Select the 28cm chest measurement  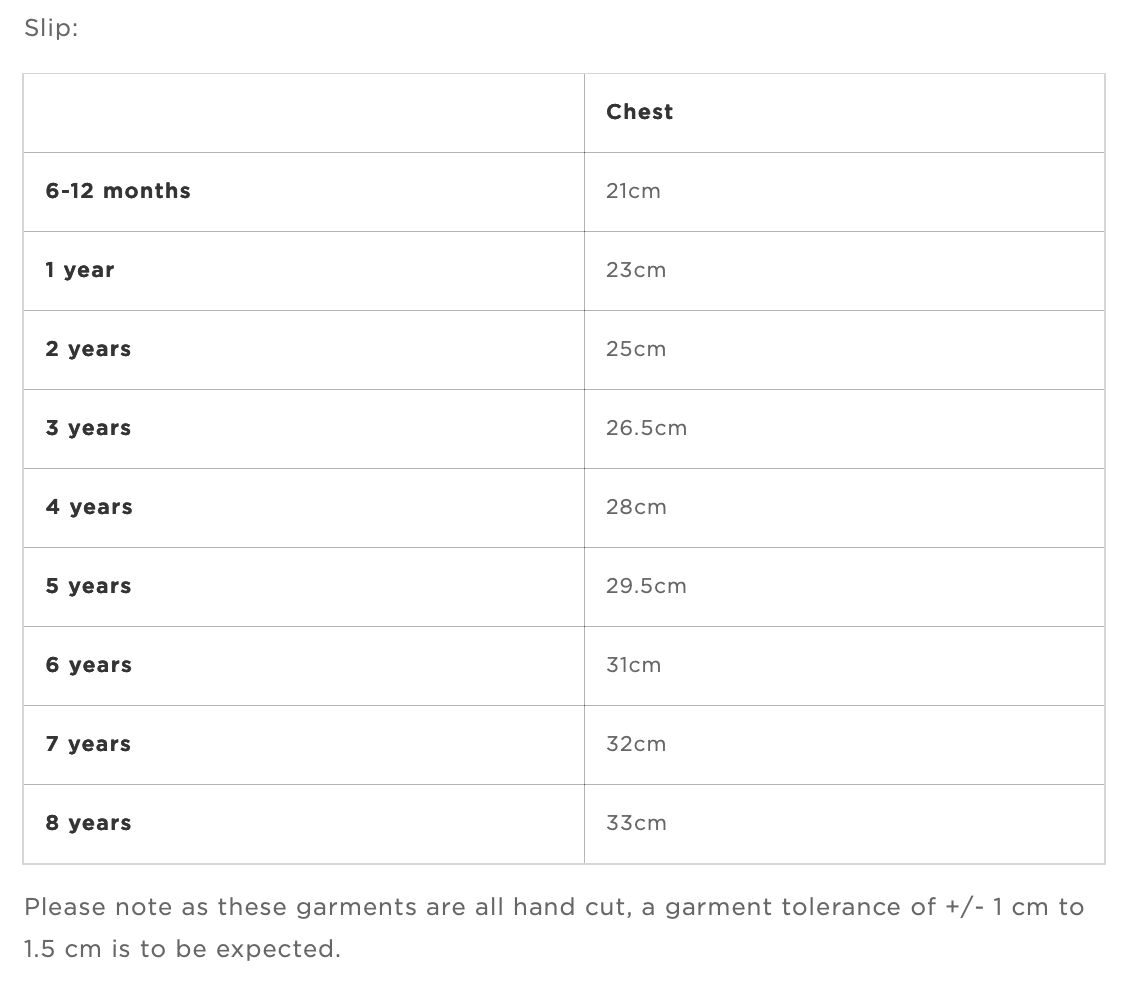[x=636, y=508]
